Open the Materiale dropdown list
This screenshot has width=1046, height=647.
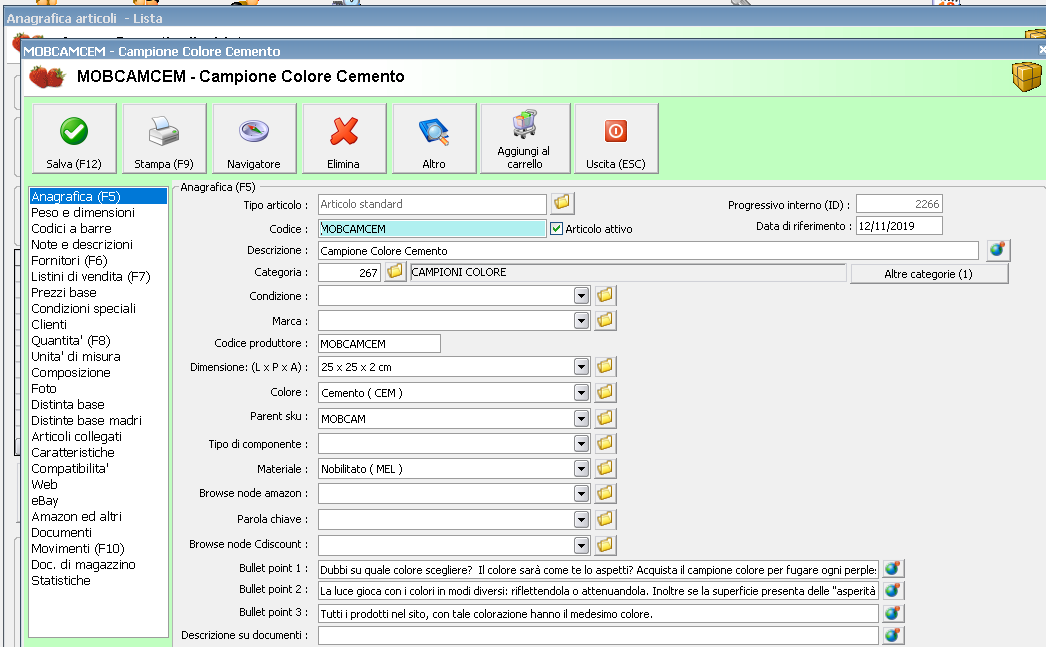click(581, 468)
